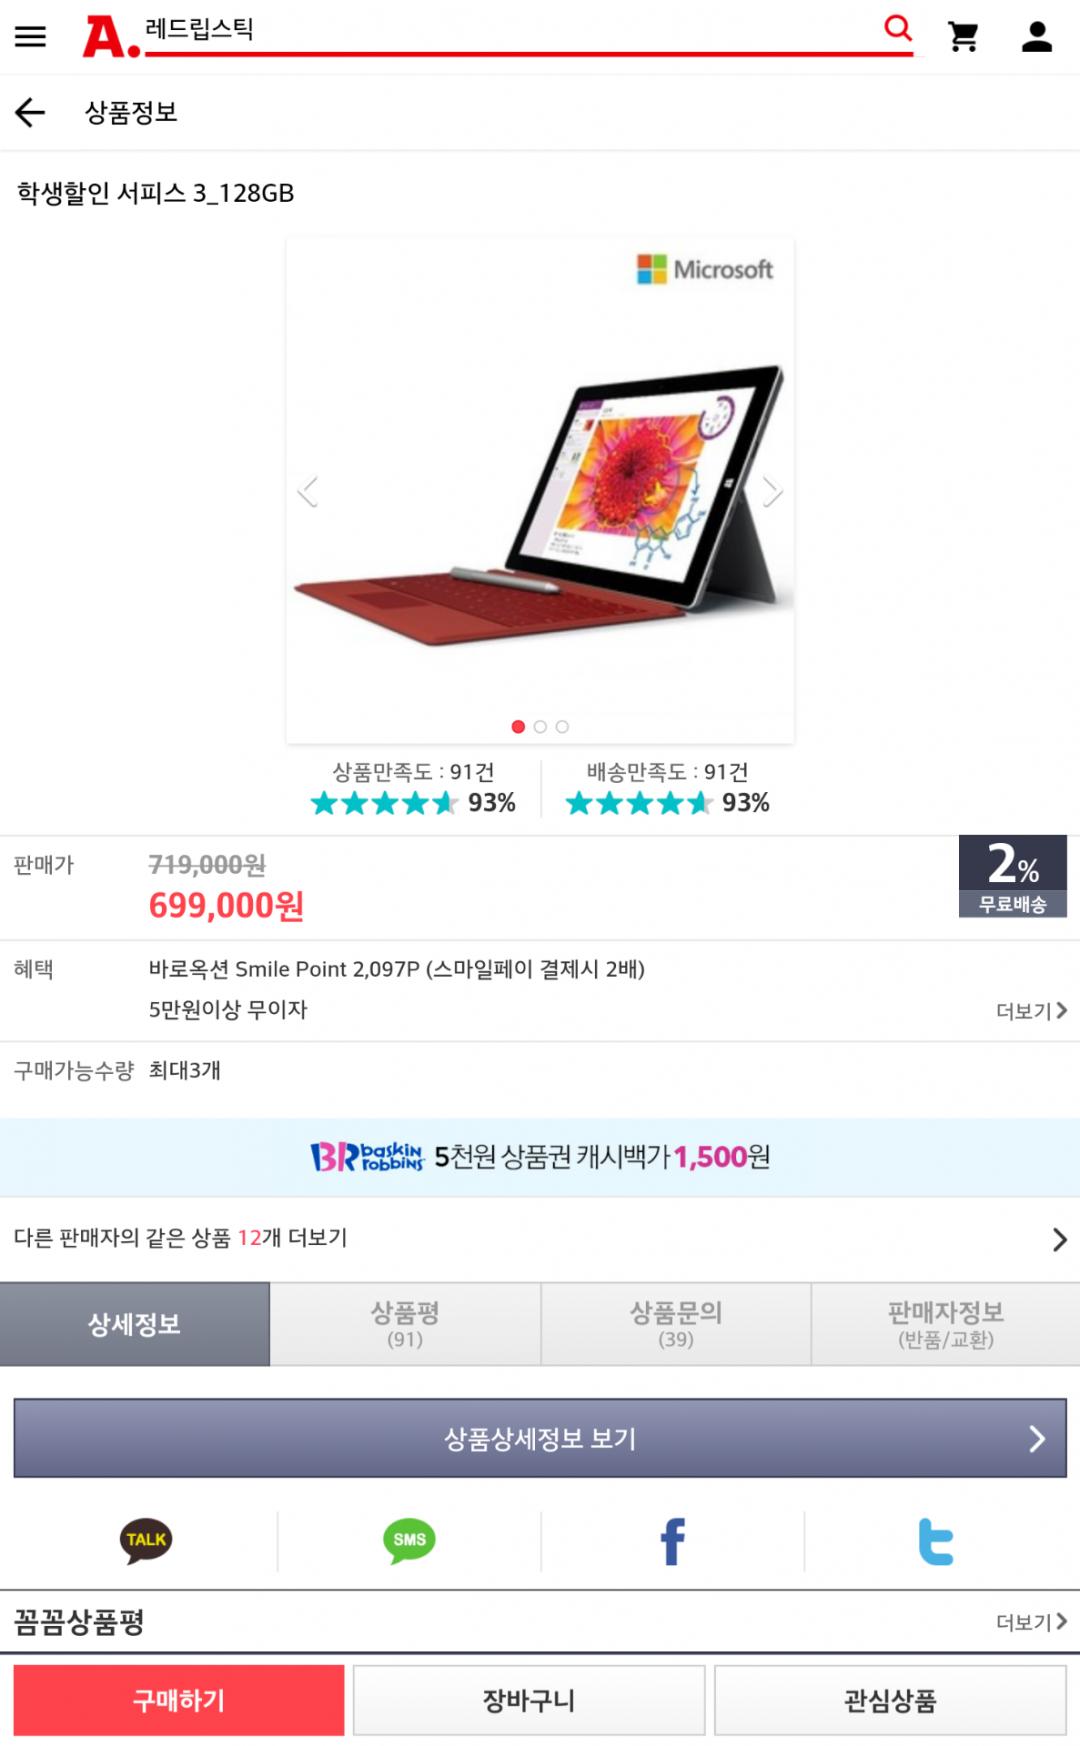Share on Twitter icon
The image size is (1080, 1746).
[936, 1541]
